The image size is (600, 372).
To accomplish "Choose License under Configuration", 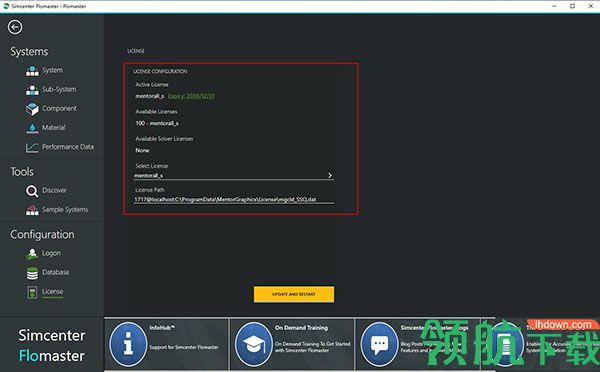I will (x=52, y=291).
